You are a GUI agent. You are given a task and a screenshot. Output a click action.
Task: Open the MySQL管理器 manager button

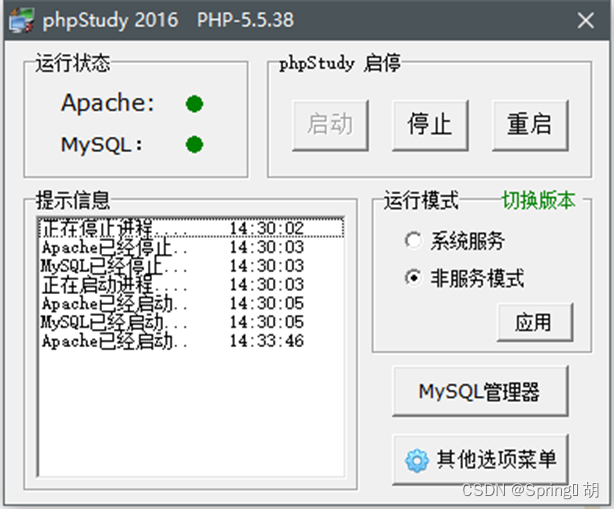click(x=480, y=391)
